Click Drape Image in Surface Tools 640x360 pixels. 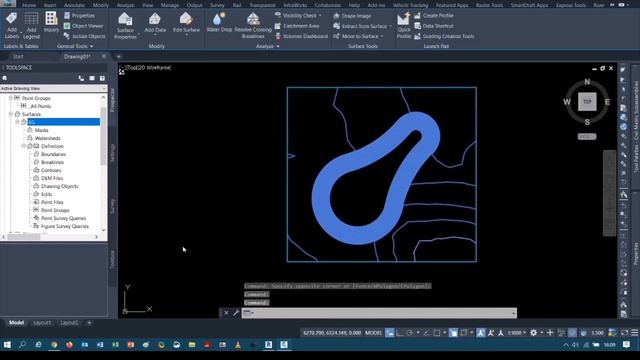352,16
